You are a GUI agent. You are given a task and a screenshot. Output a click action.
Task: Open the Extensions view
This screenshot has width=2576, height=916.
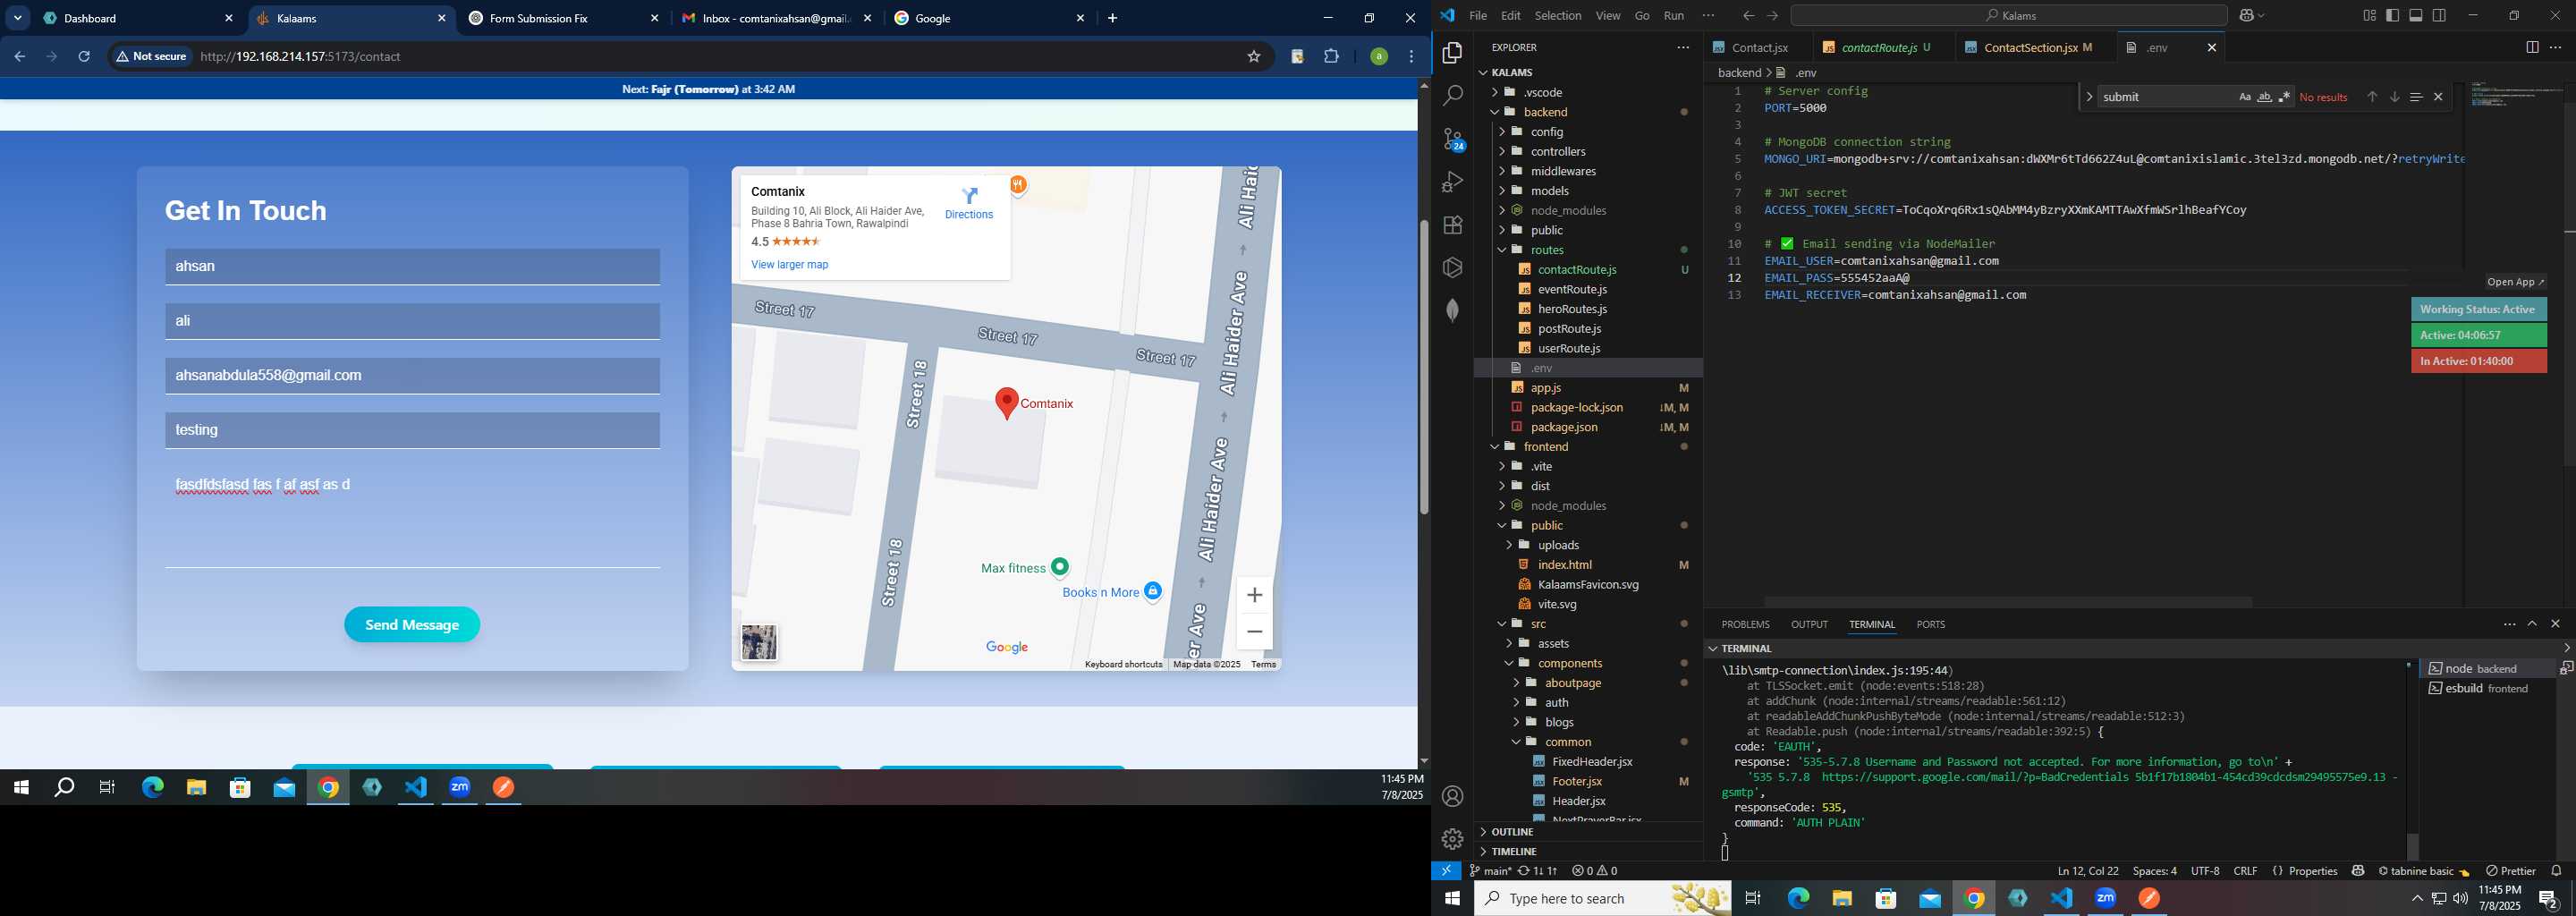click(x=1452, y=225)
